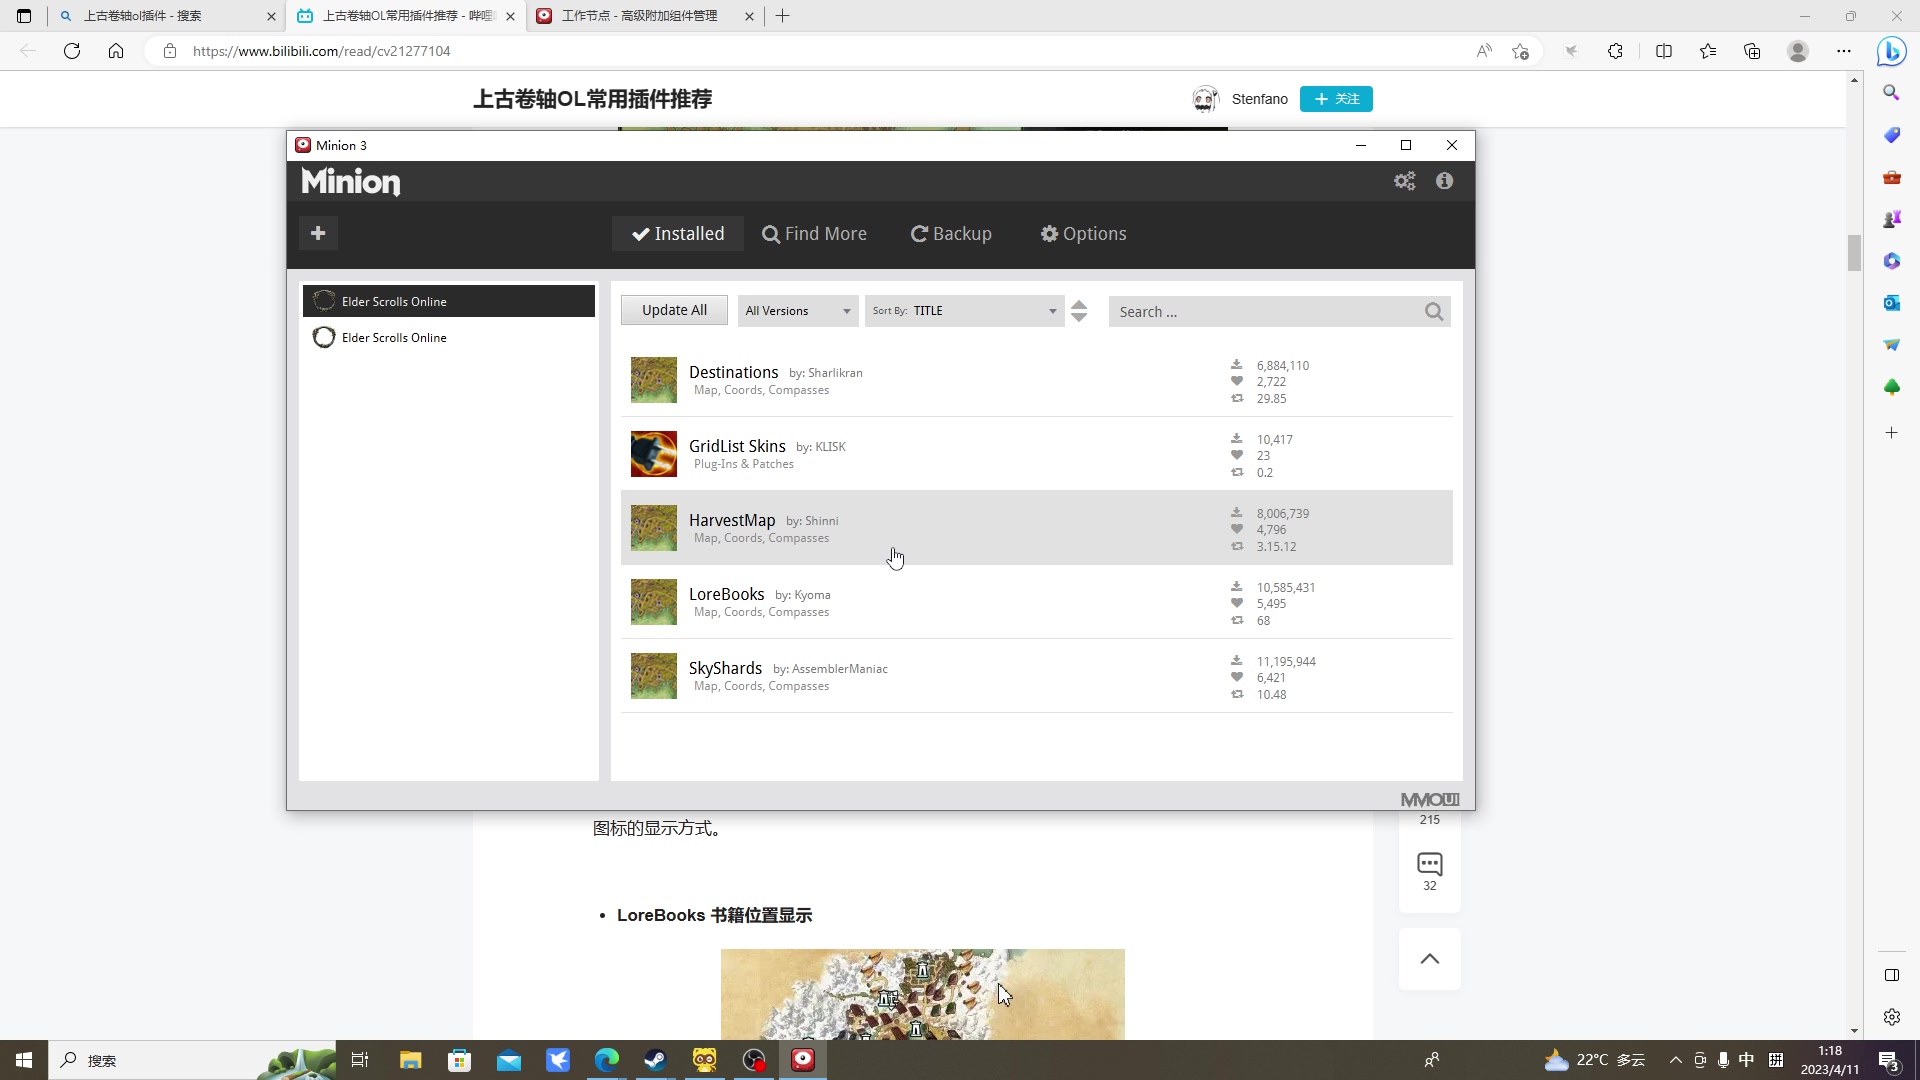1920x1080 pixels.
Task: Open the Edge sidebar settings gear
Action: coord(1891,1017)
